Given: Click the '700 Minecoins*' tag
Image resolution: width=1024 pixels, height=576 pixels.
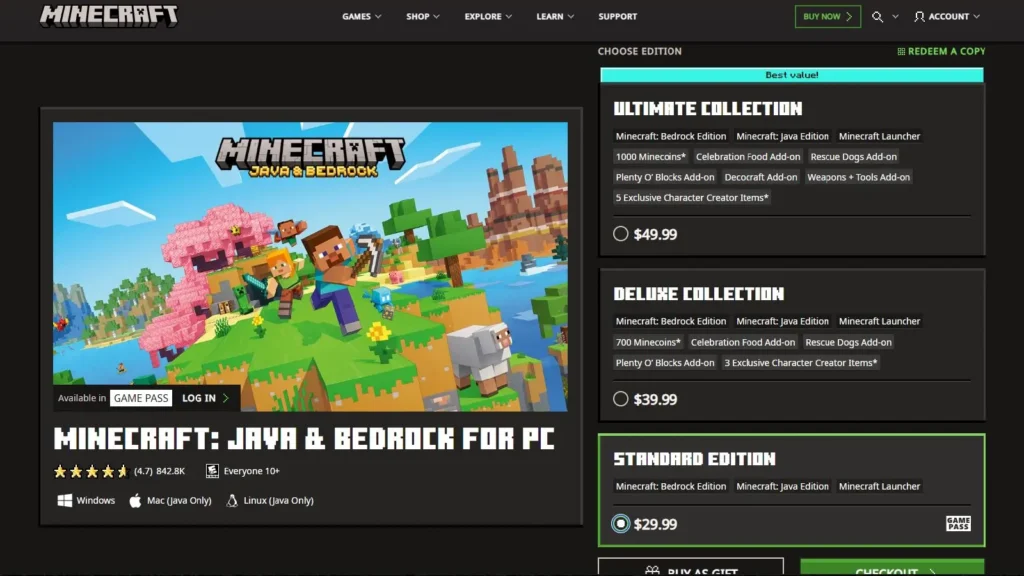Looking at the screenshot, I should click(x=648, y=342).
